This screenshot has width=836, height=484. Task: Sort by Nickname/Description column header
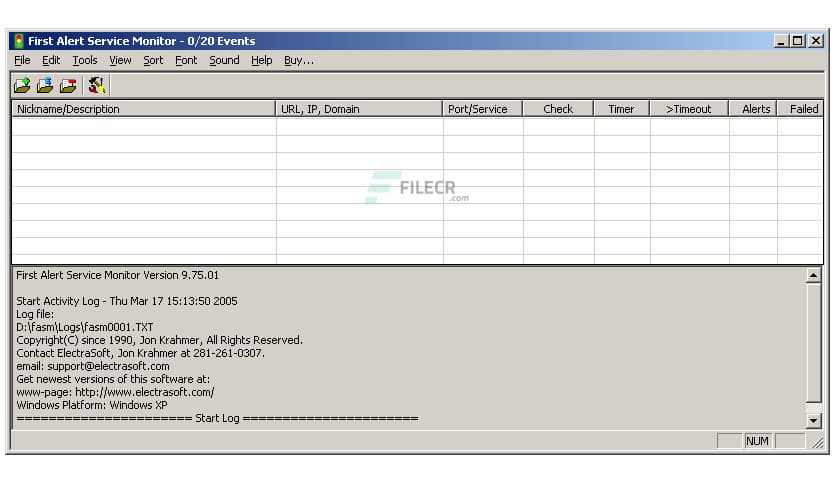[143, 109]
